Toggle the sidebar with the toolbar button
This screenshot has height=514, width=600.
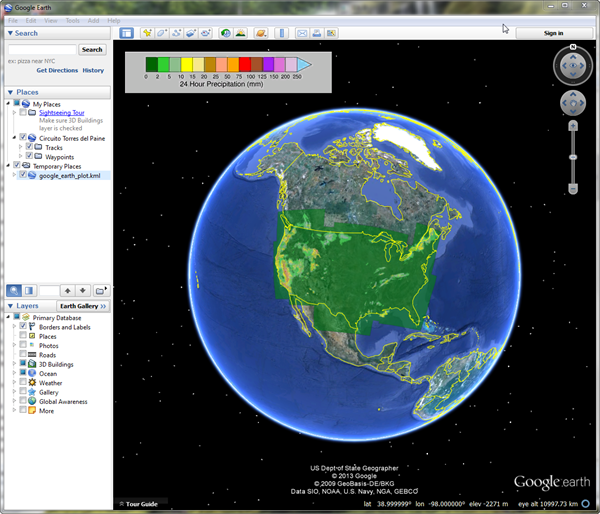click(x=127, y=33)
